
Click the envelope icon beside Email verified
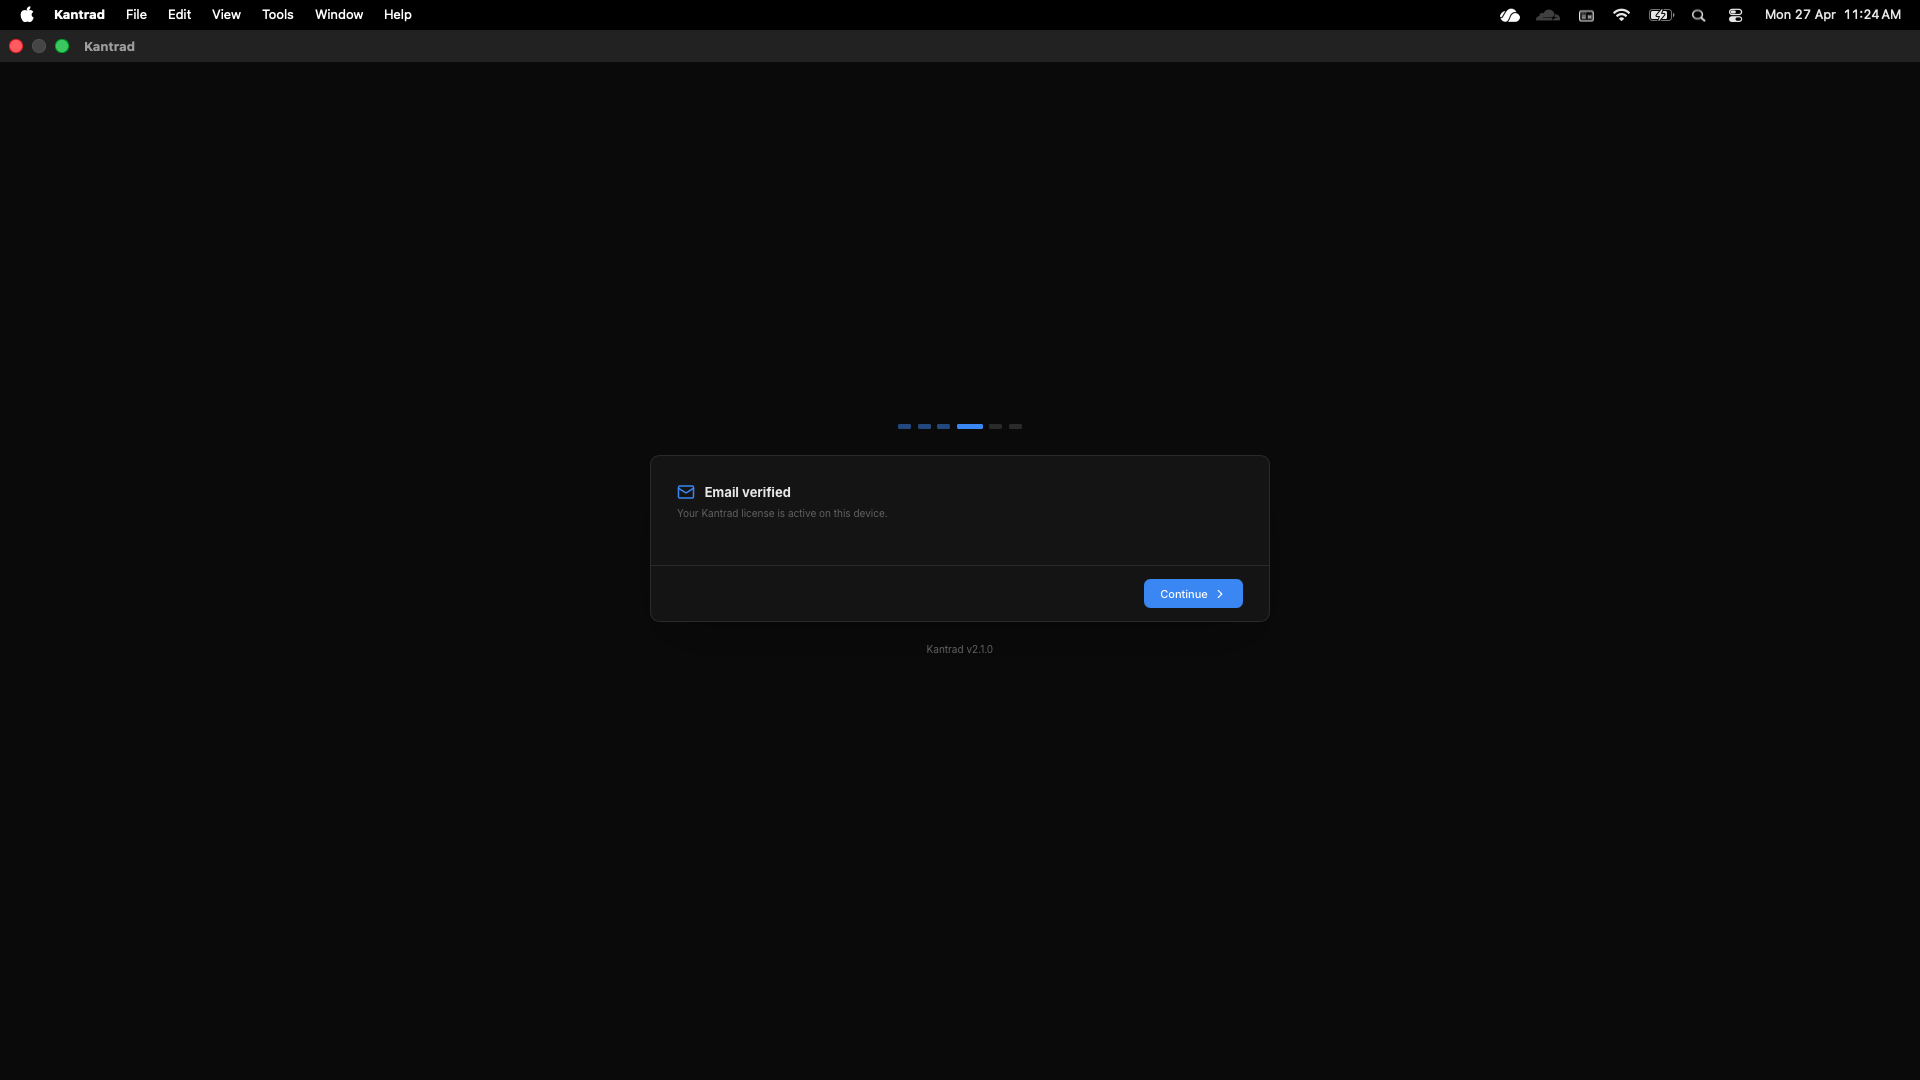(x=686, y=492)
